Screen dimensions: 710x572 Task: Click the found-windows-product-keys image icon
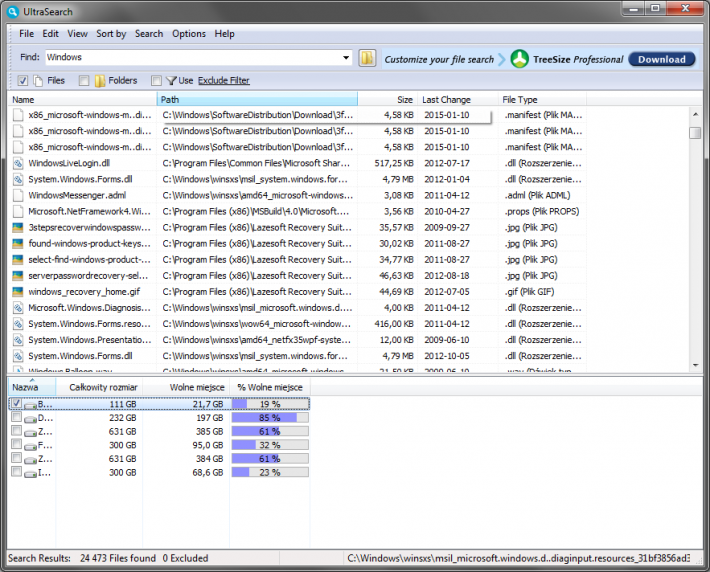(x=18, y=244)
